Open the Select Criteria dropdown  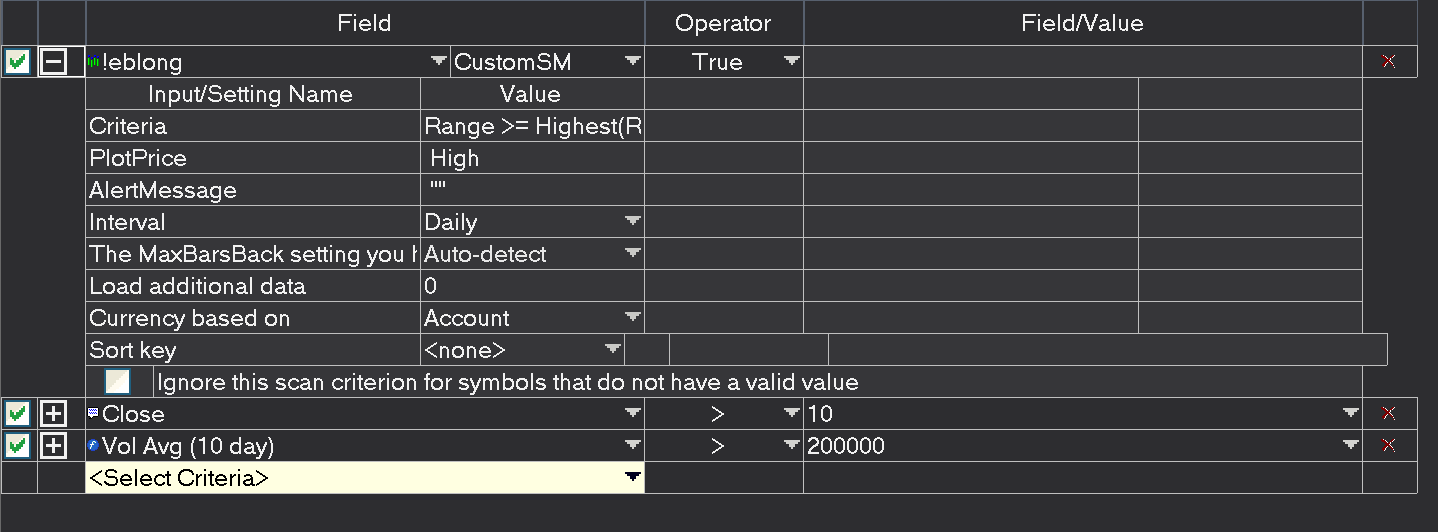632,478
